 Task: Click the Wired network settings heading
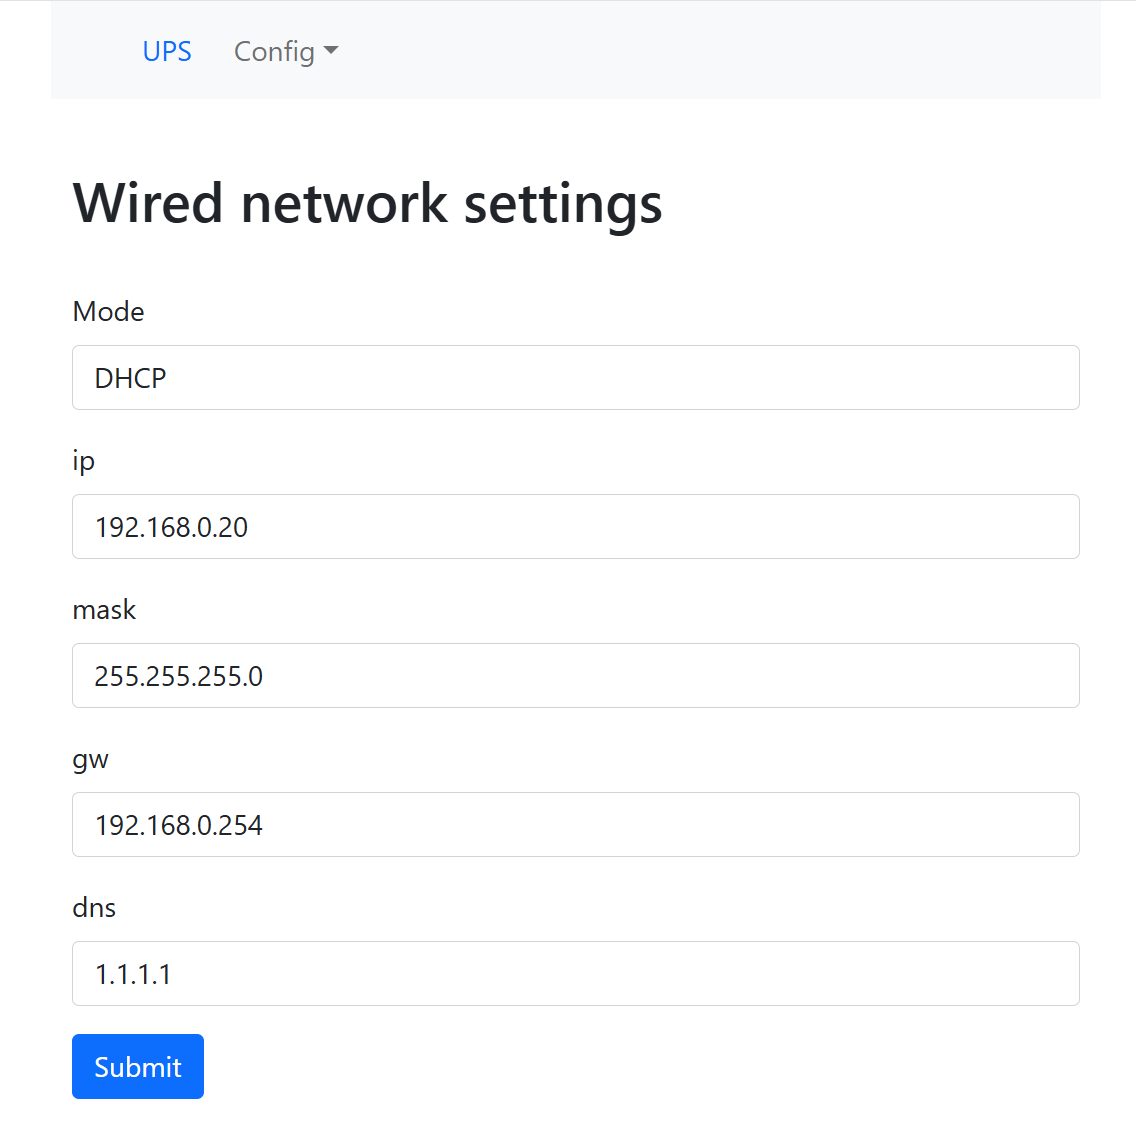click(x=367, y=203)
